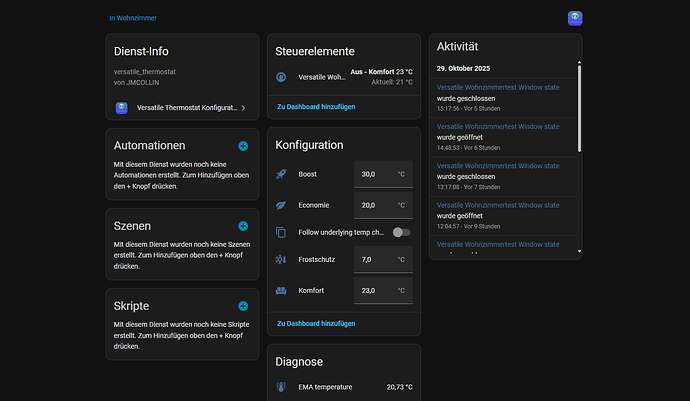The height and width of the screenshot is (401, 690).
Task: Focus the Frostschutz temperature field
Action: [383, 260]
